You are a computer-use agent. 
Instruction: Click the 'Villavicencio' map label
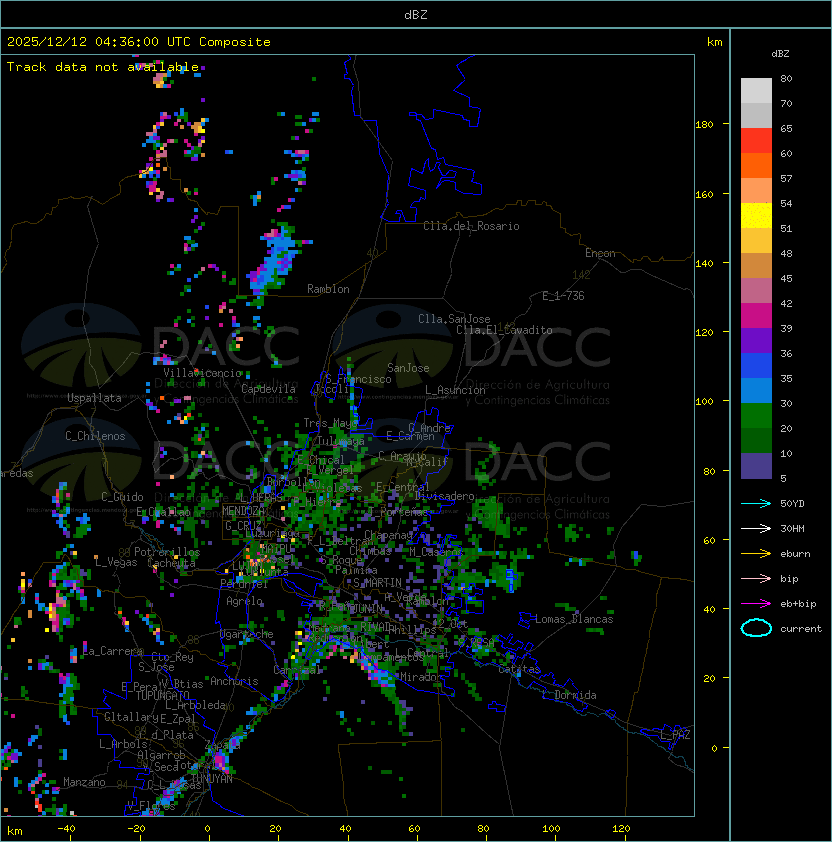point(202,373)
